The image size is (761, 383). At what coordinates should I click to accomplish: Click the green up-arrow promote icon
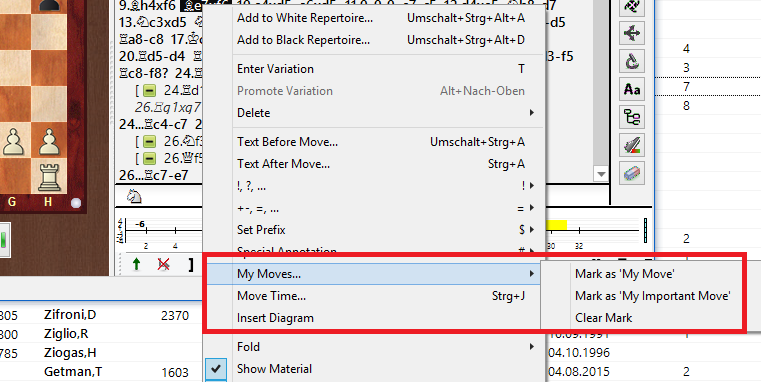coord(137,264)
